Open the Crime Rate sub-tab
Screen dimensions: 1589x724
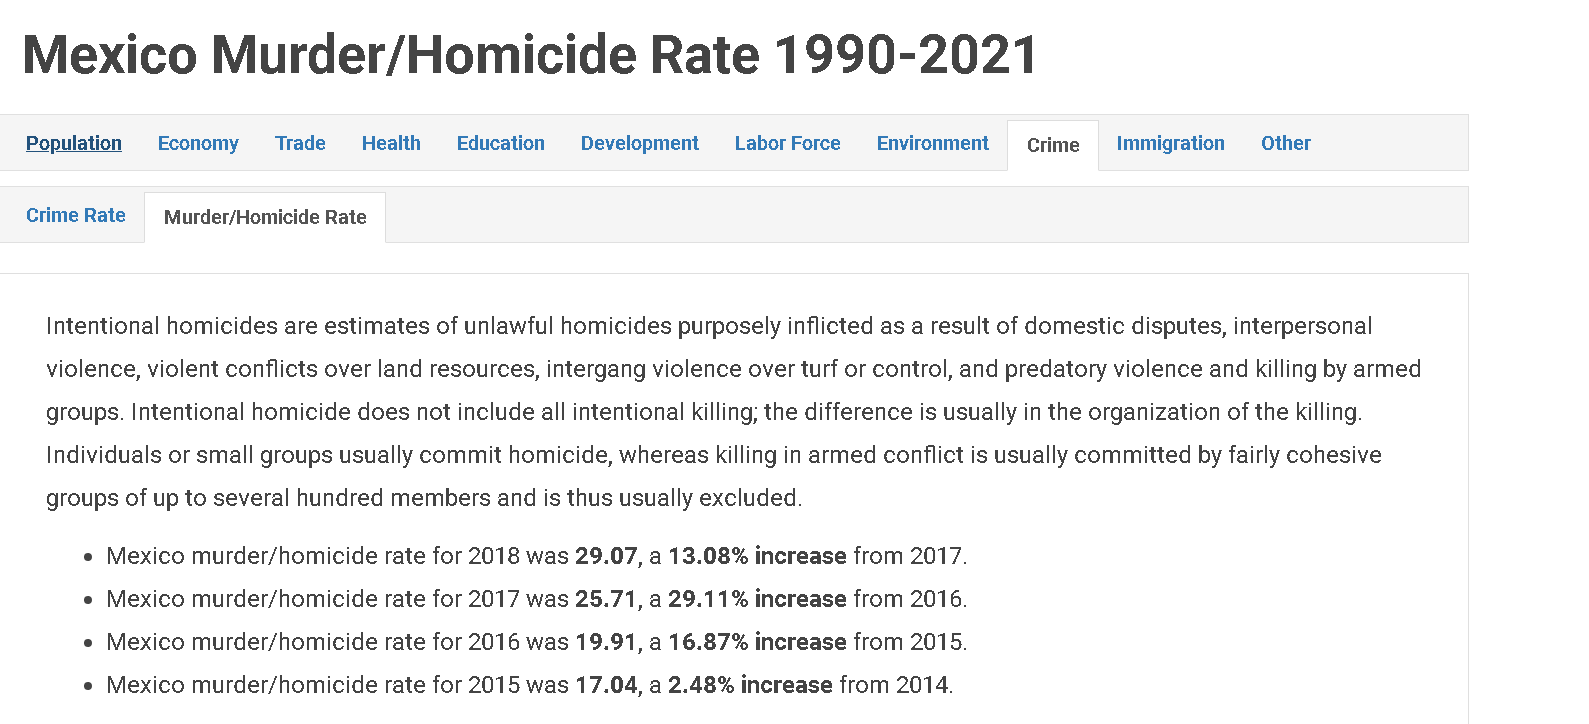(76, 215)
